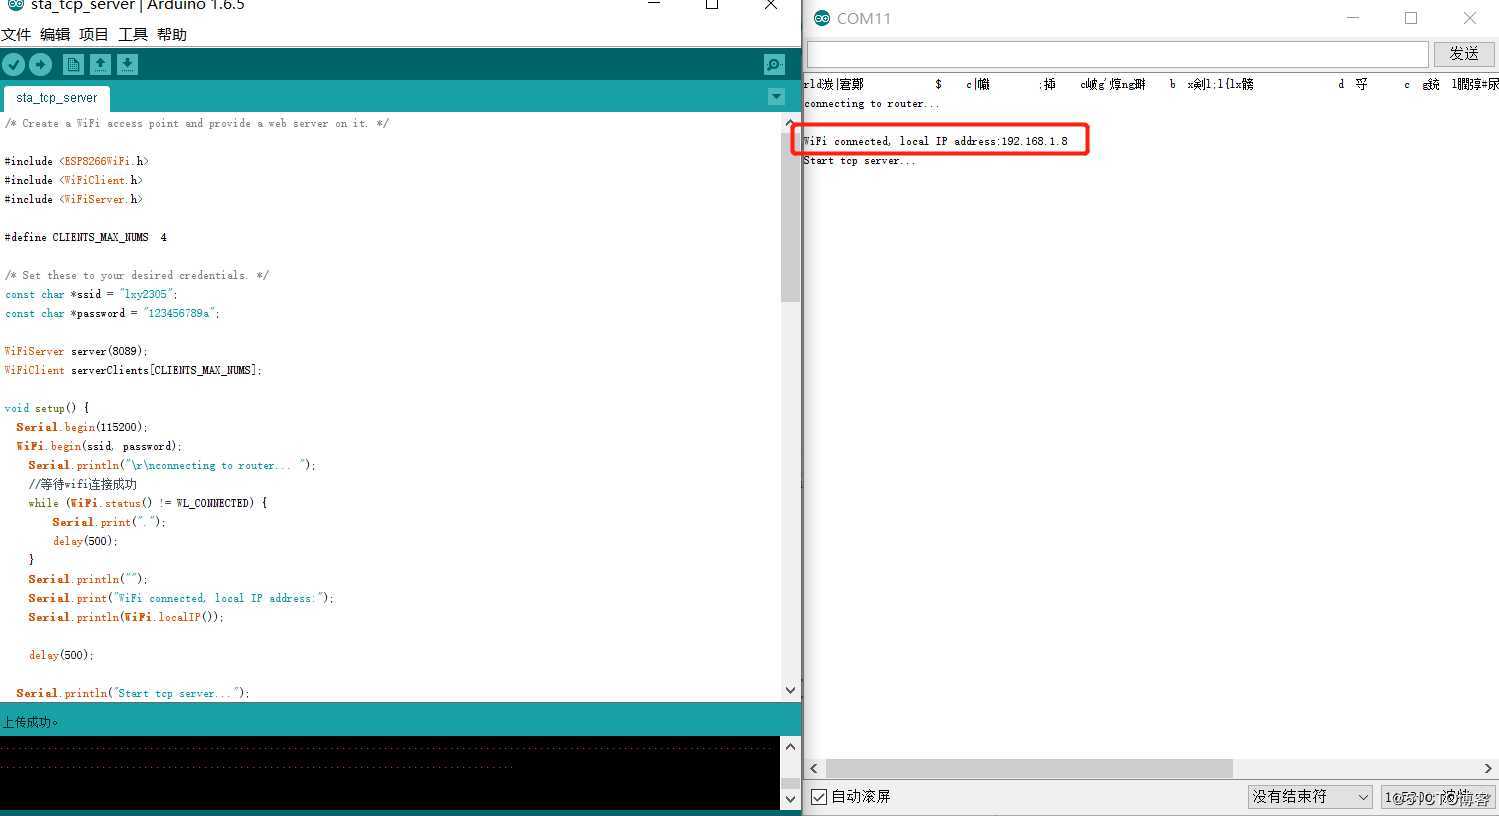
Task: Click the editor scroll up arrow
Action: tap(790, 122)
